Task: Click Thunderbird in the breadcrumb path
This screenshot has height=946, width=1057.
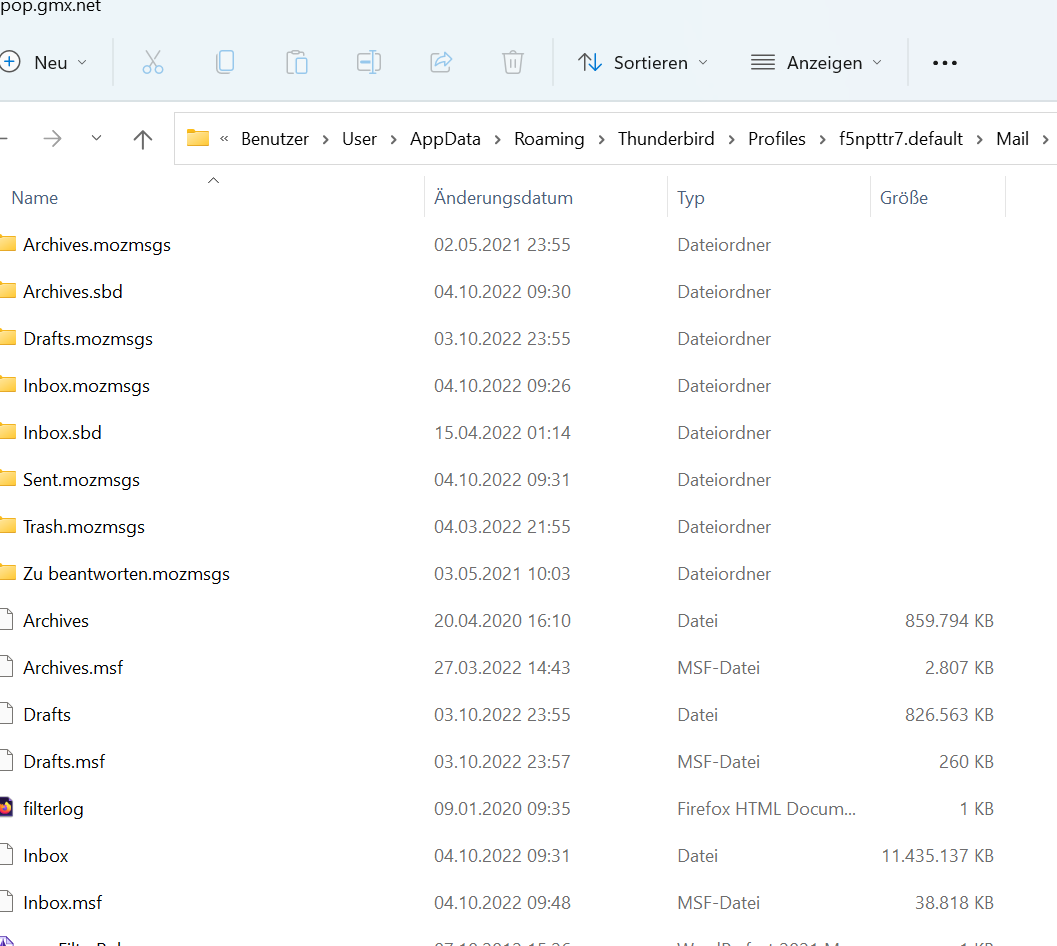Action: [666, 139]
